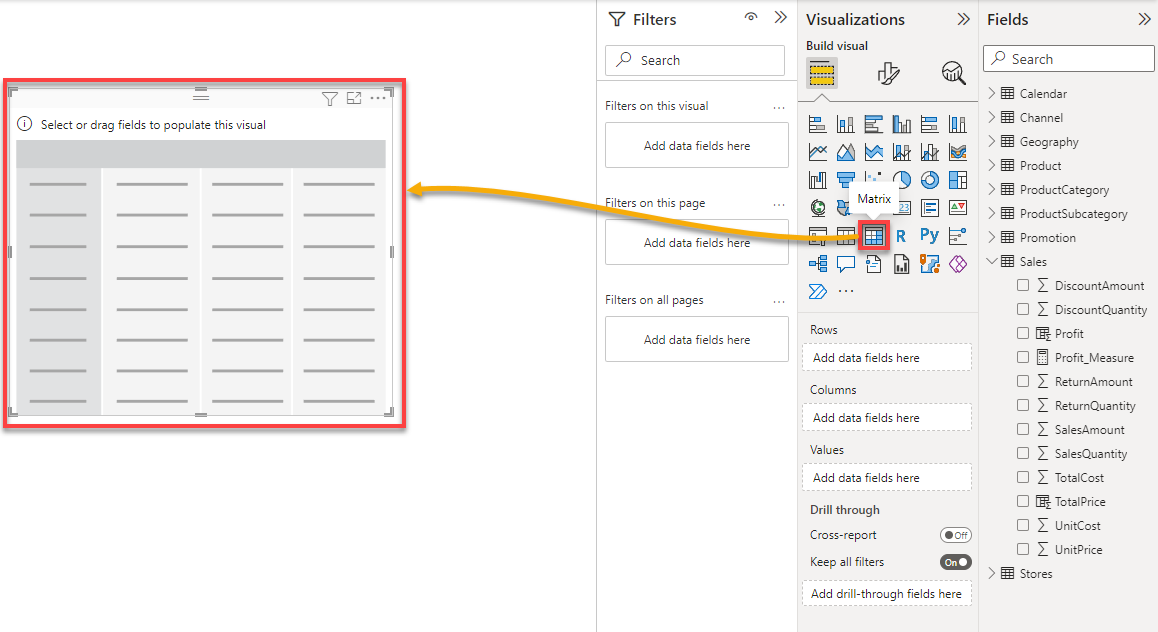Image resolution: width=1158 pixels, height=632 pixels.
Task: Click the Fields pane search box
Action: 1069,59
